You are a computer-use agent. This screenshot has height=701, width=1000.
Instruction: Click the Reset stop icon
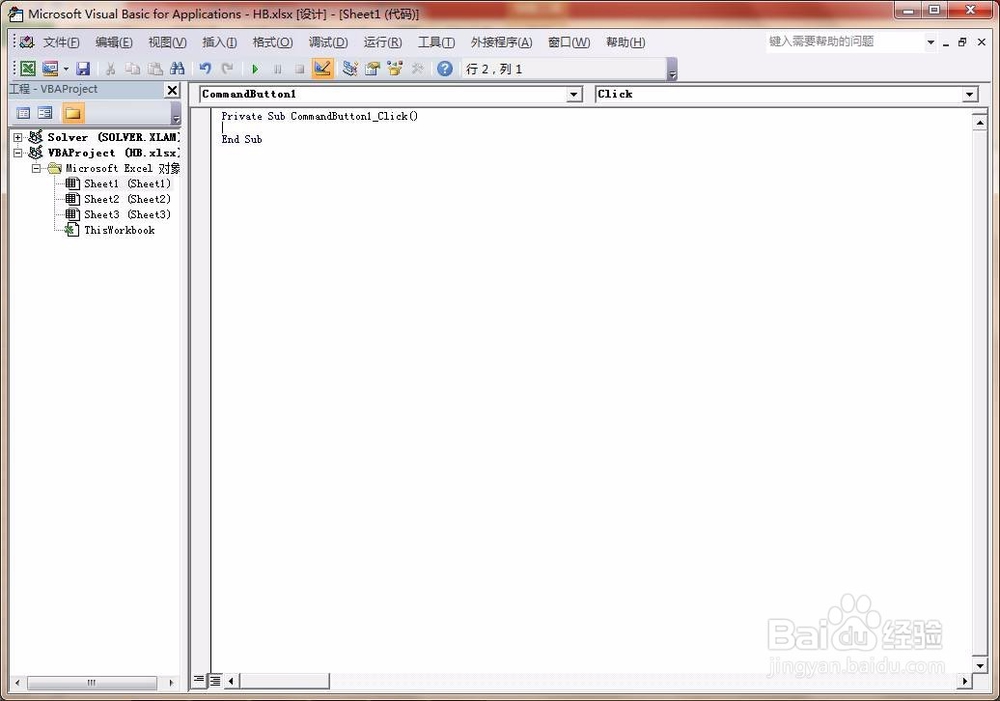point(300,69)
